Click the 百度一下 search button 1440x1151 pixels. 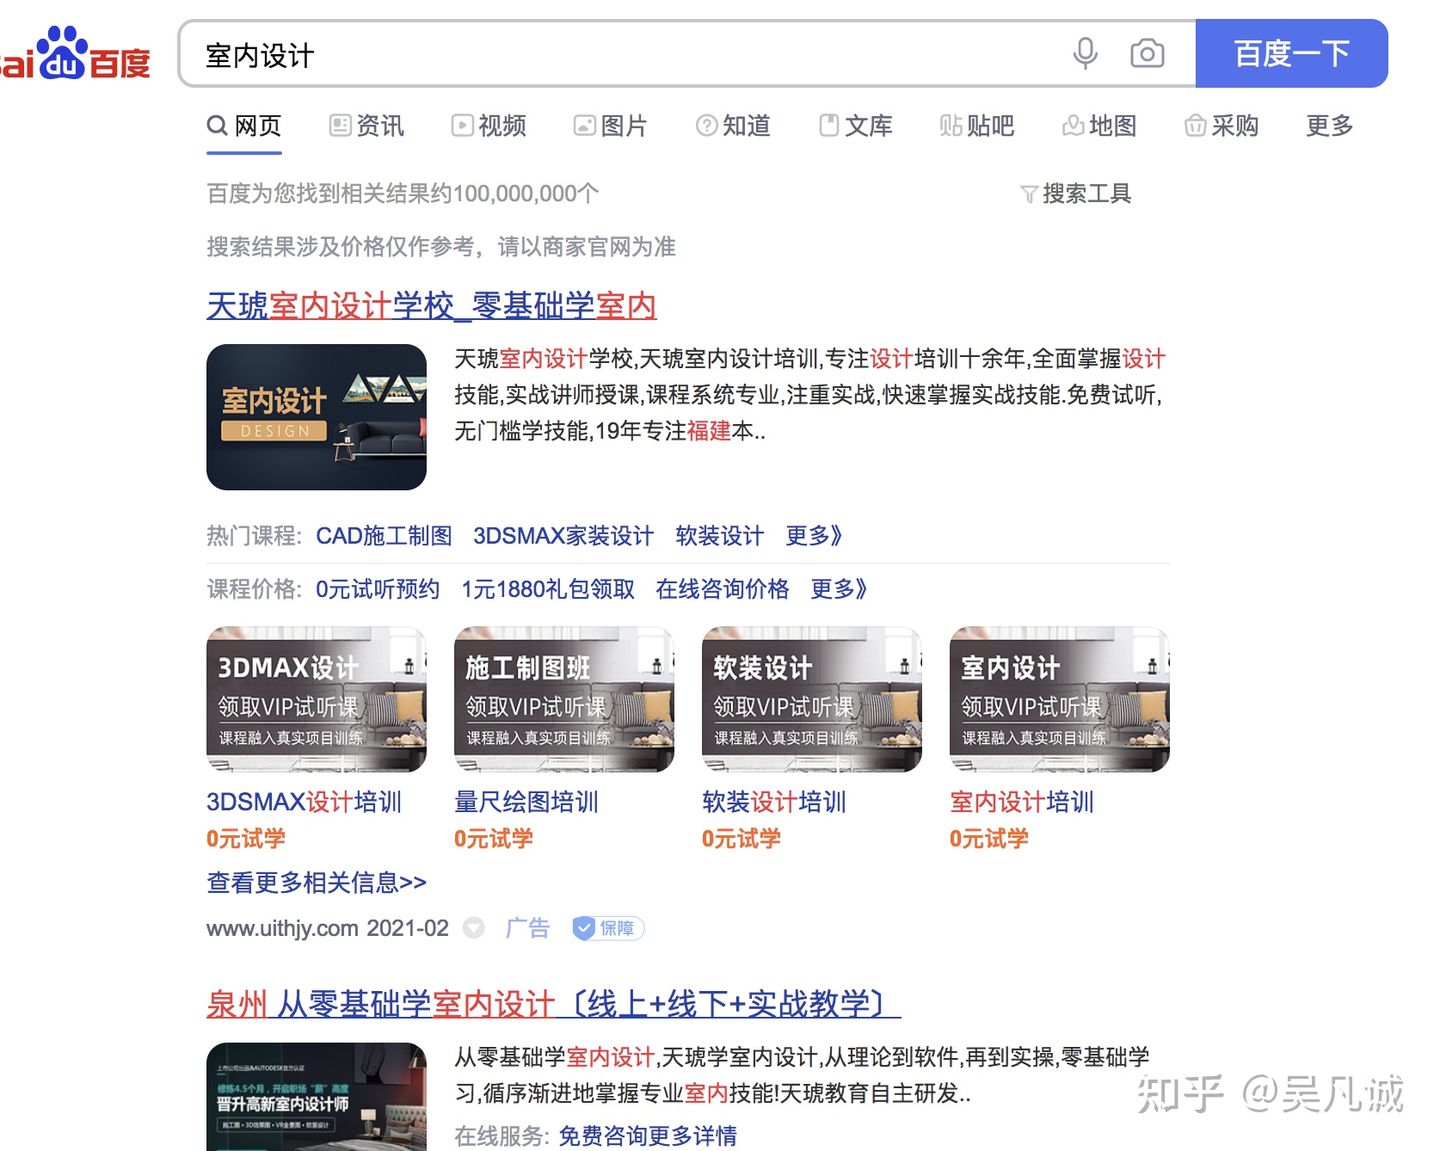coord(1291,53)
